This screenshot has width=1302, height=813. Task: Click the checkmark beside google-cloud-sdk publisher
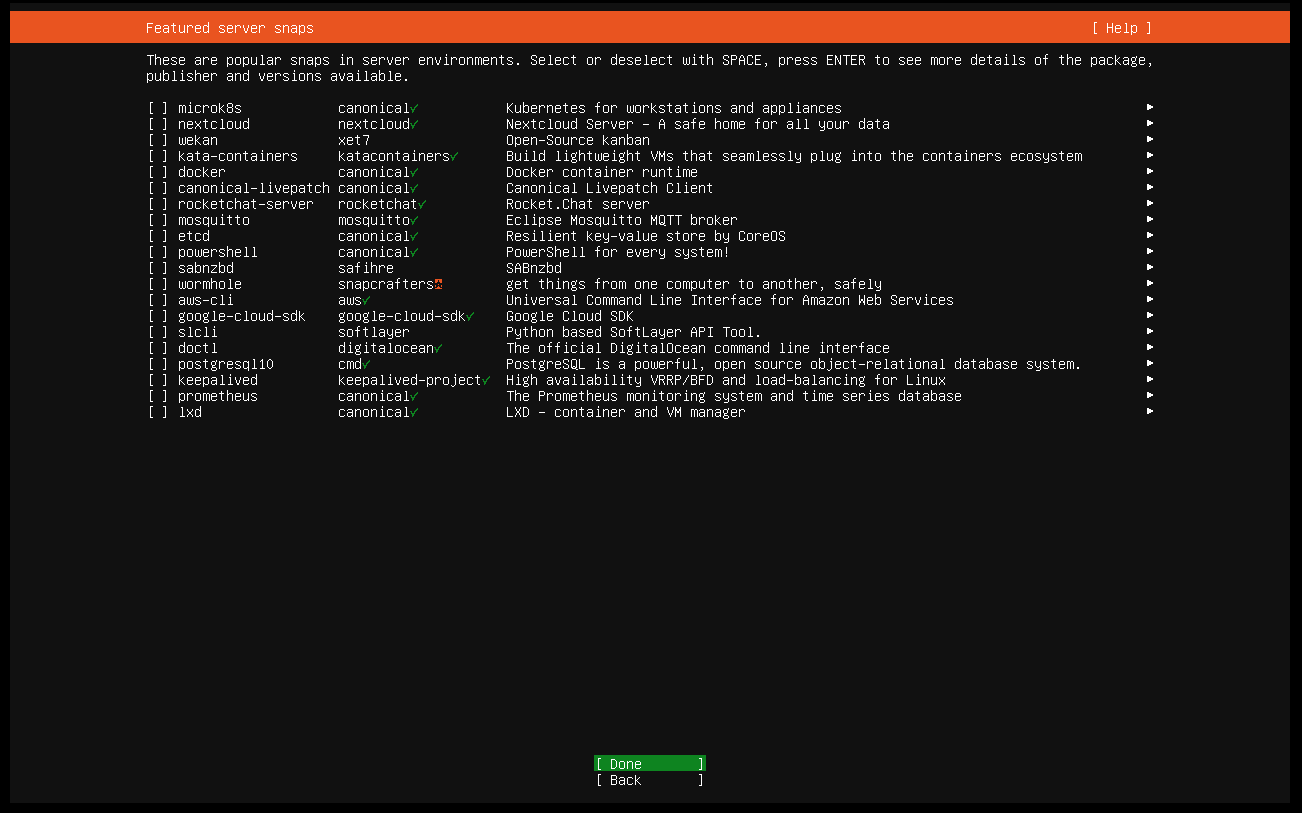(x=470, y=316)
